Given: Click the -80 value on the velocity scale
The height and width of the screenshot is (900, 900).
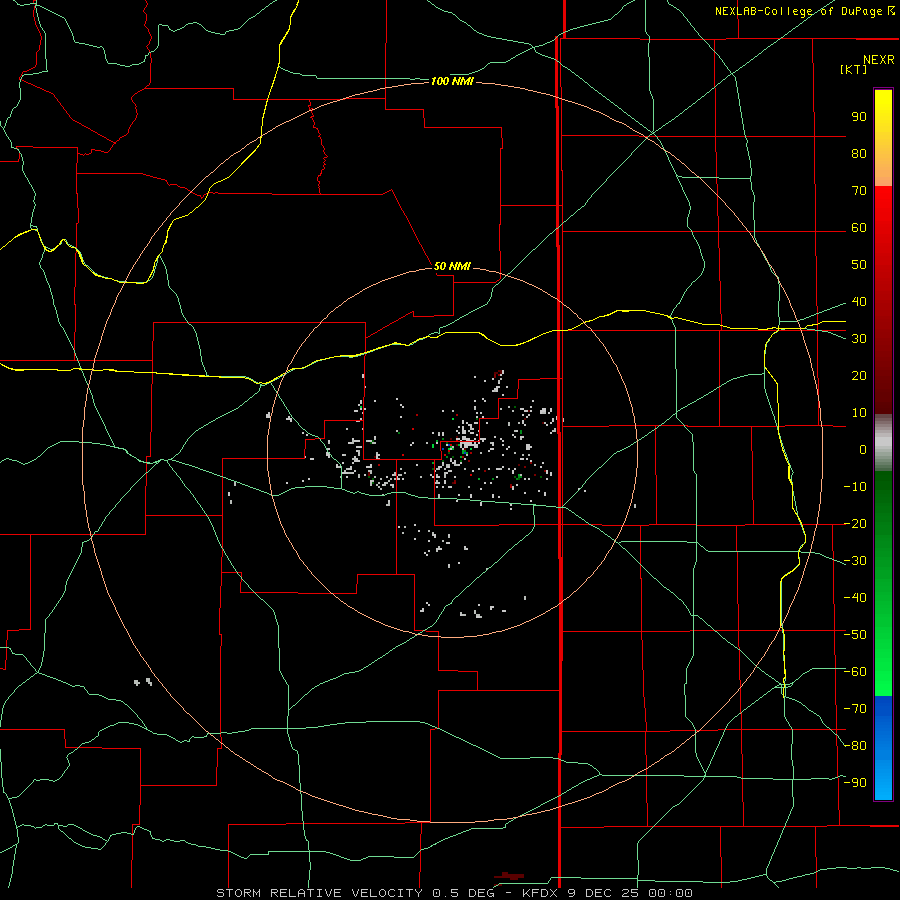Looking at the screenshot, I should pos(855,746).
